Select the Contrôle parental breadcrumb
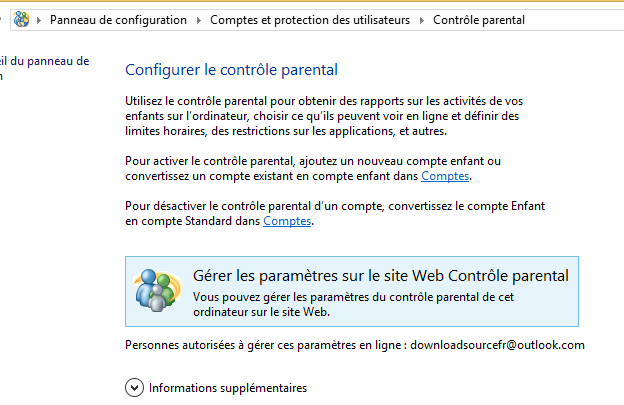The height and width of the screenshot is (405, 624). [x=479, y=20]
